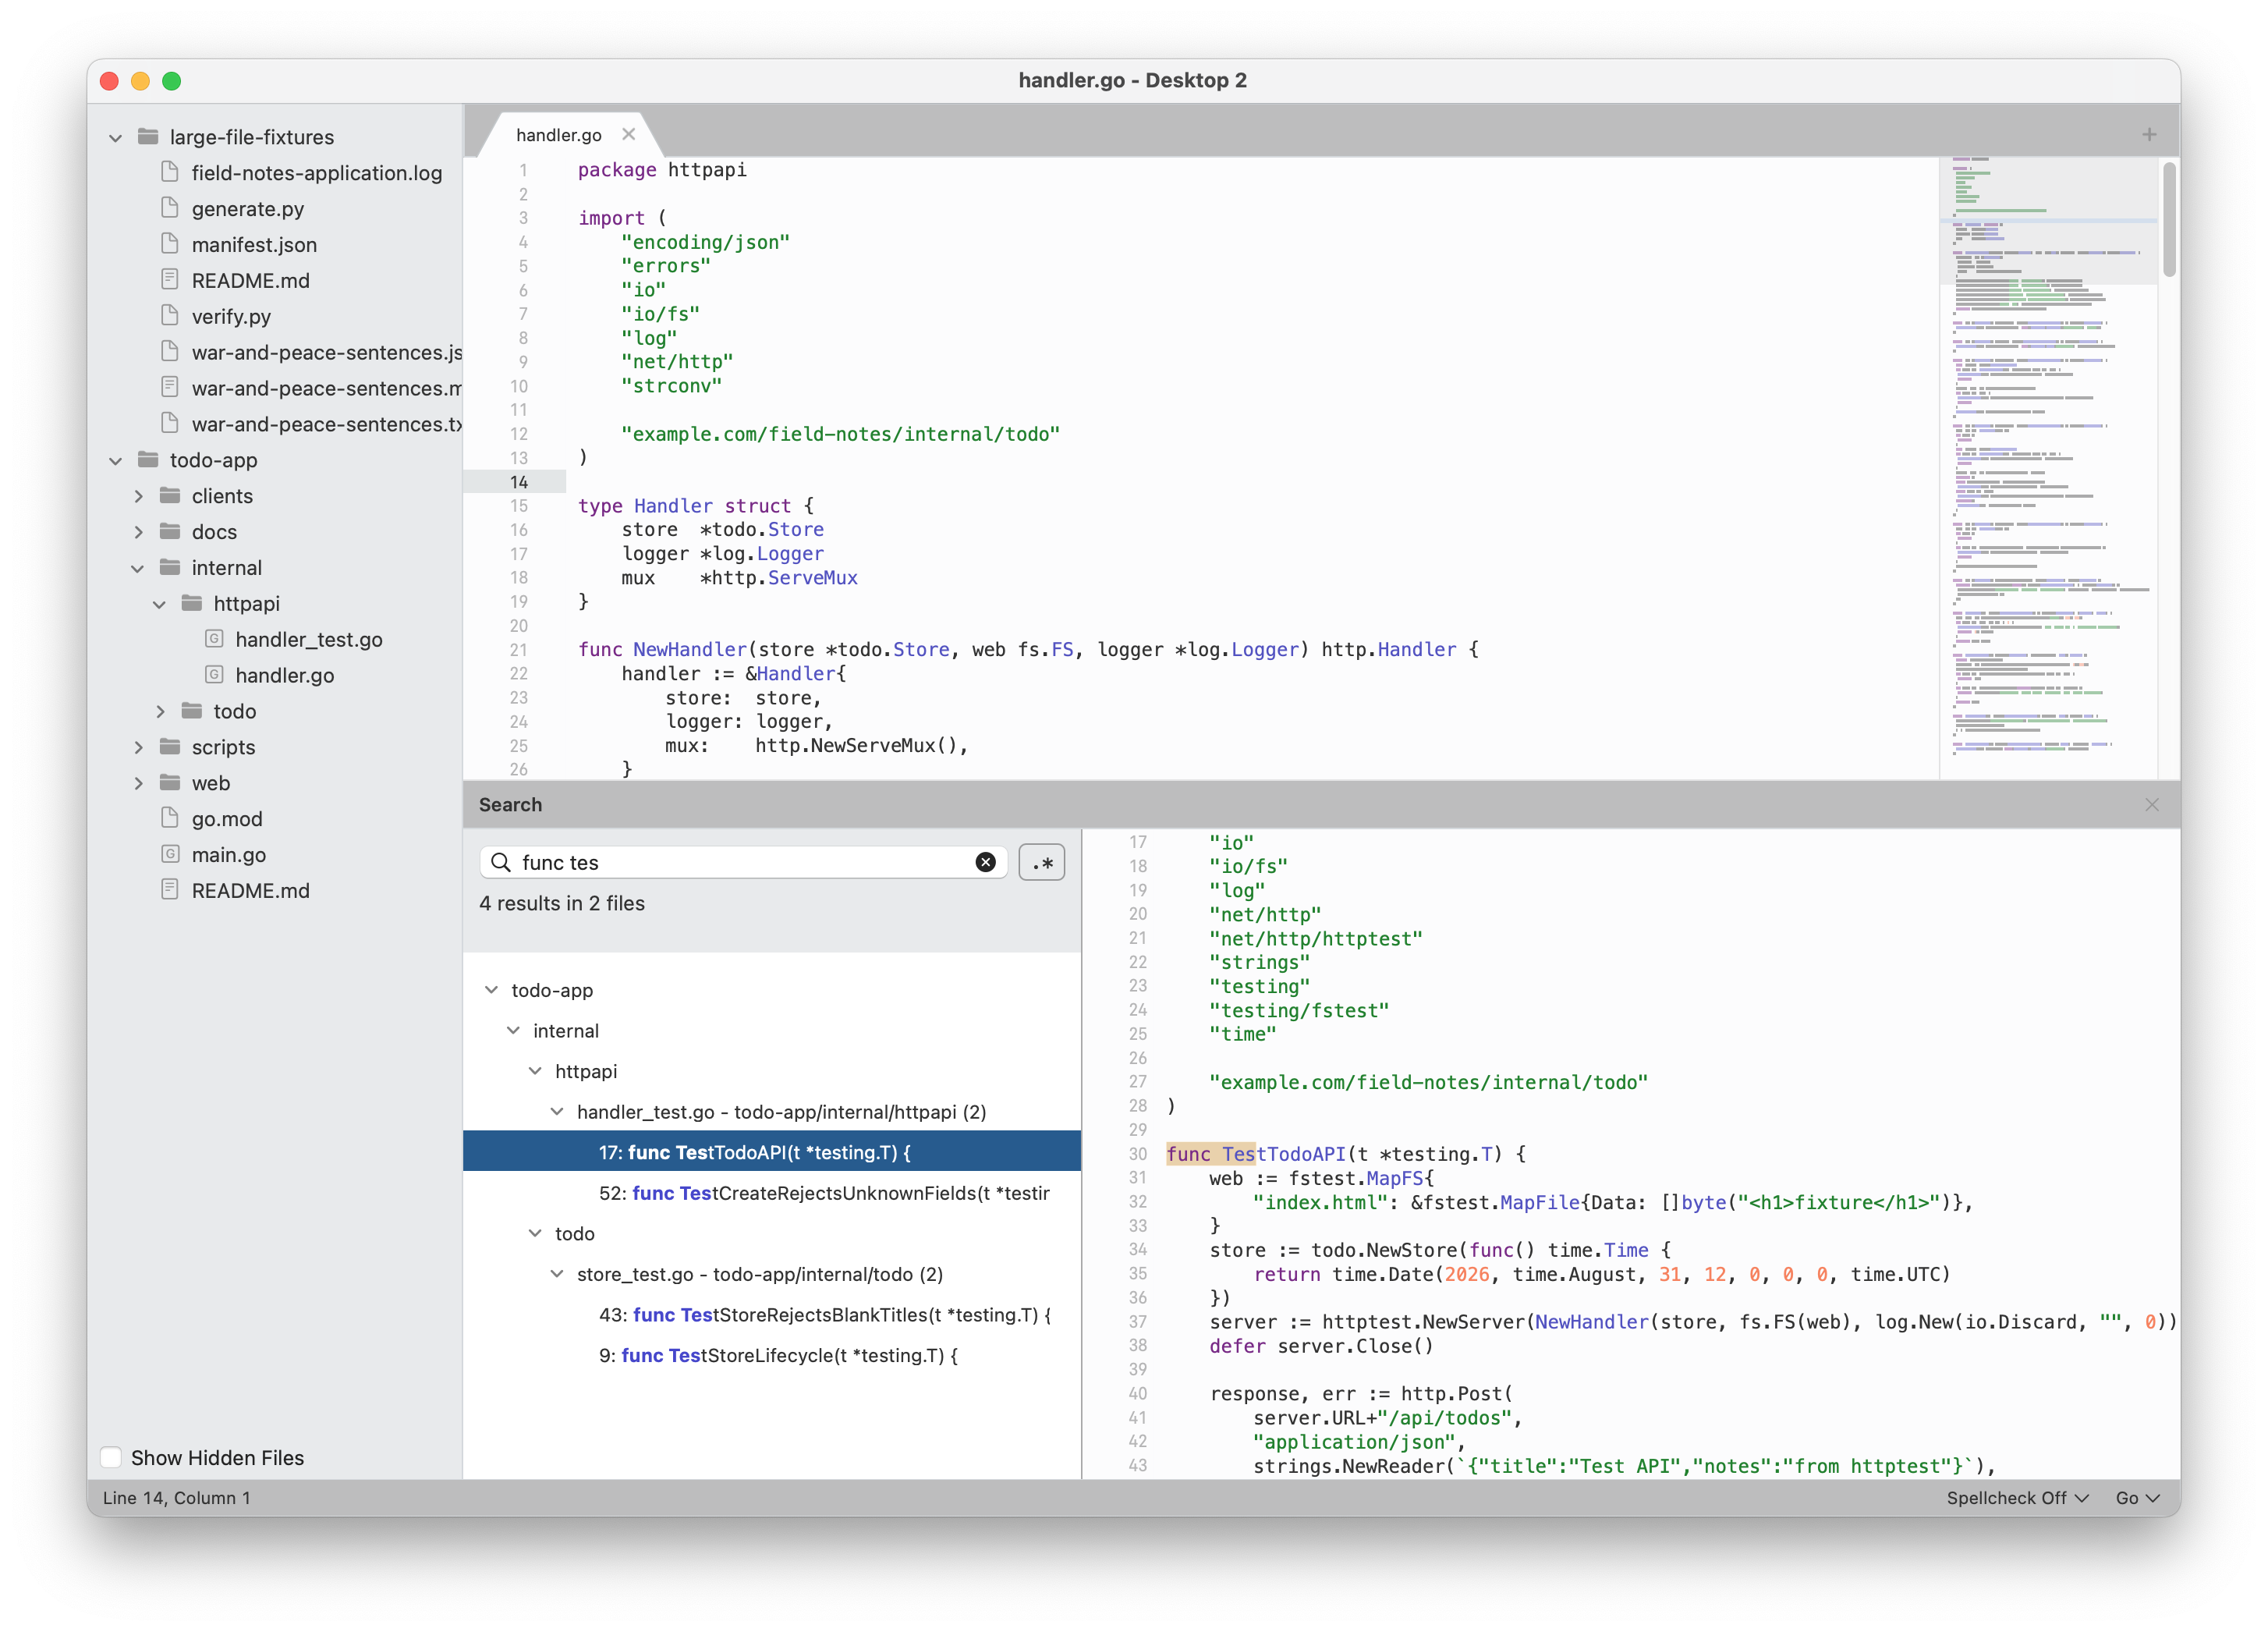Toggle regular expression search option
This screenshot has height=1632, width=2268.
click(x=1042, y=862)
